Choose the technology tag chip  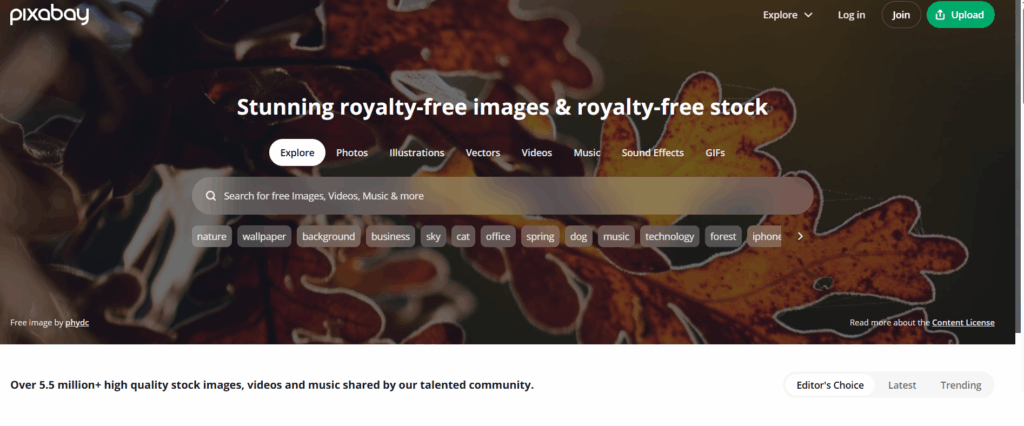pyautogui.click(x=669, y=237)
